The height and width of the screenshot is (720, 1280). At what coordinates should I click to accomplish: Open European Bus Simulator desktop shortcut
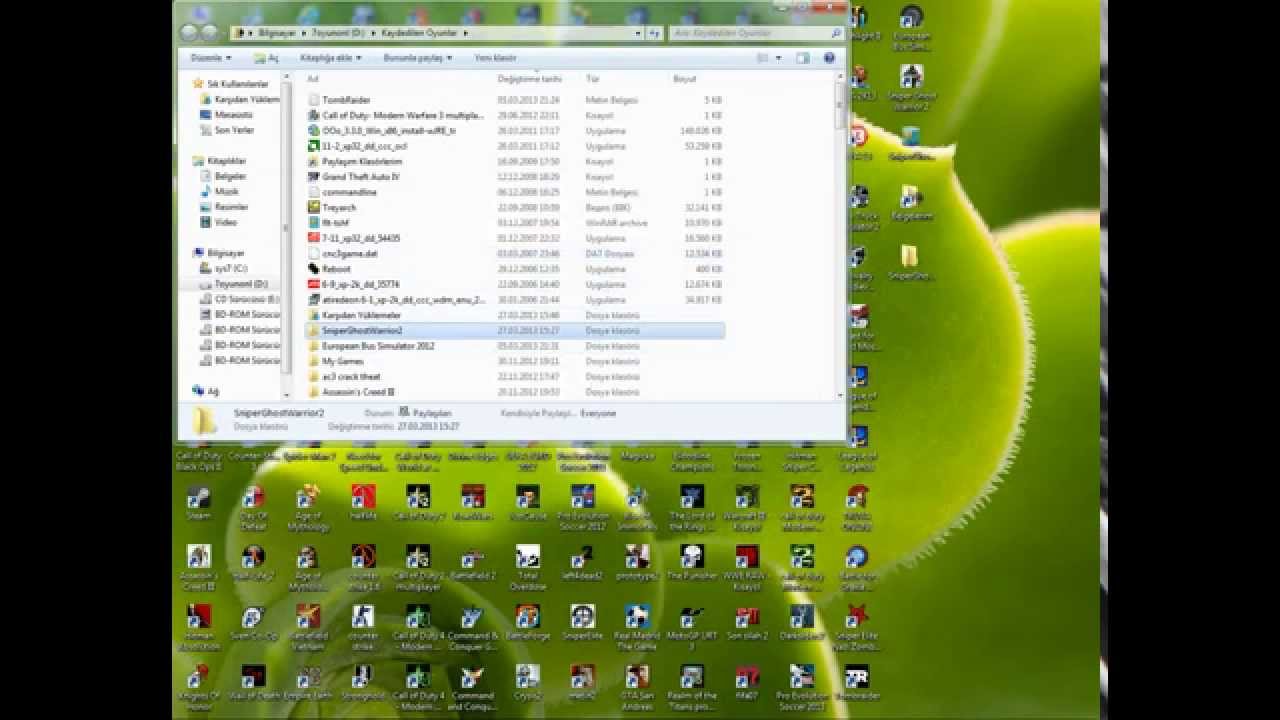(911, 30)
